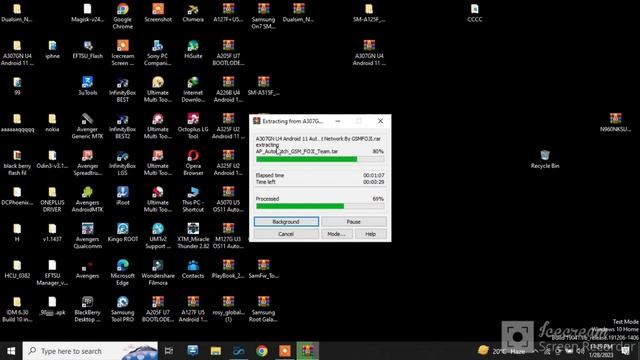Open the Screenshot desktop icon
Screen dimensions: 640x360
tap(158, 13)
